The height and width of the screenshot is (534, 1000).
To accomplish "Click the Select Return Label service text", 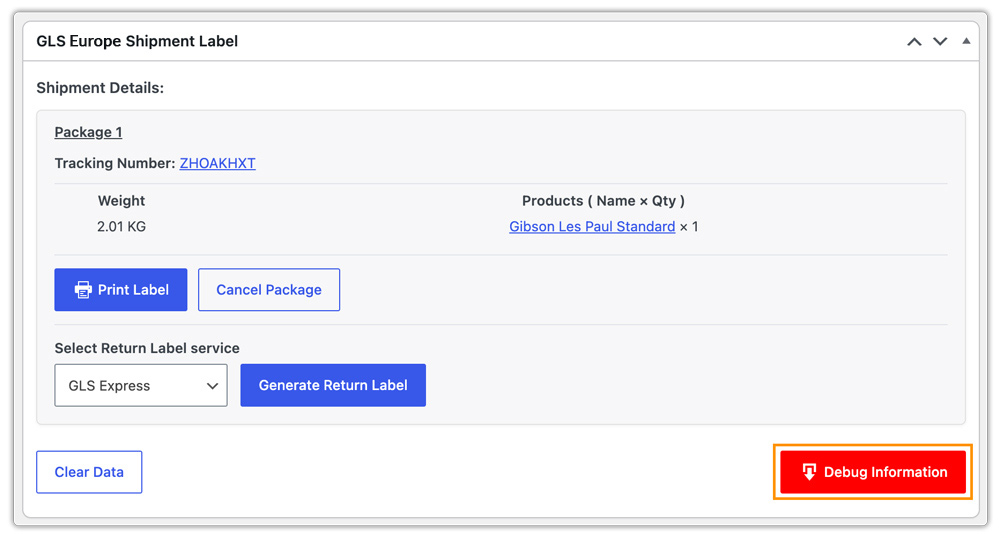I will [x=147, y=348].
